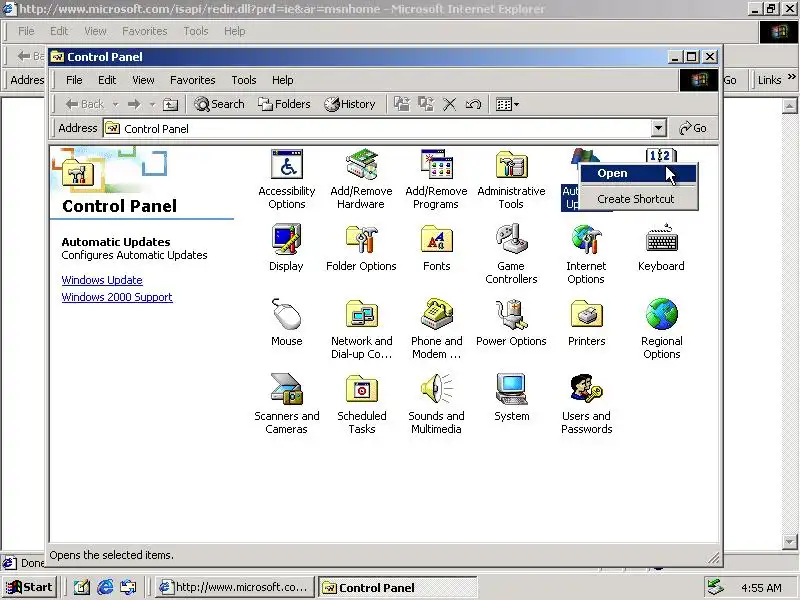Expand Internet Explorer Links toolbar chevron
This screenshot has height=600, width=800.
click(x=791, y=77)
